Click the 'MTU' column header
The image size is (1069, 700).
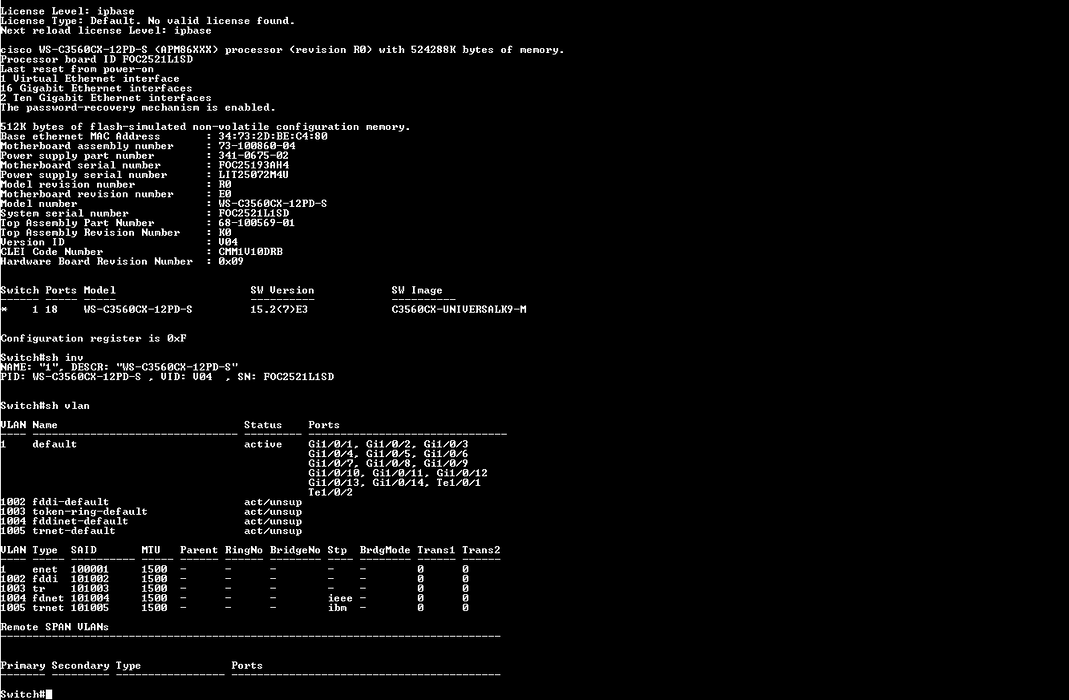tap(151, 550)
